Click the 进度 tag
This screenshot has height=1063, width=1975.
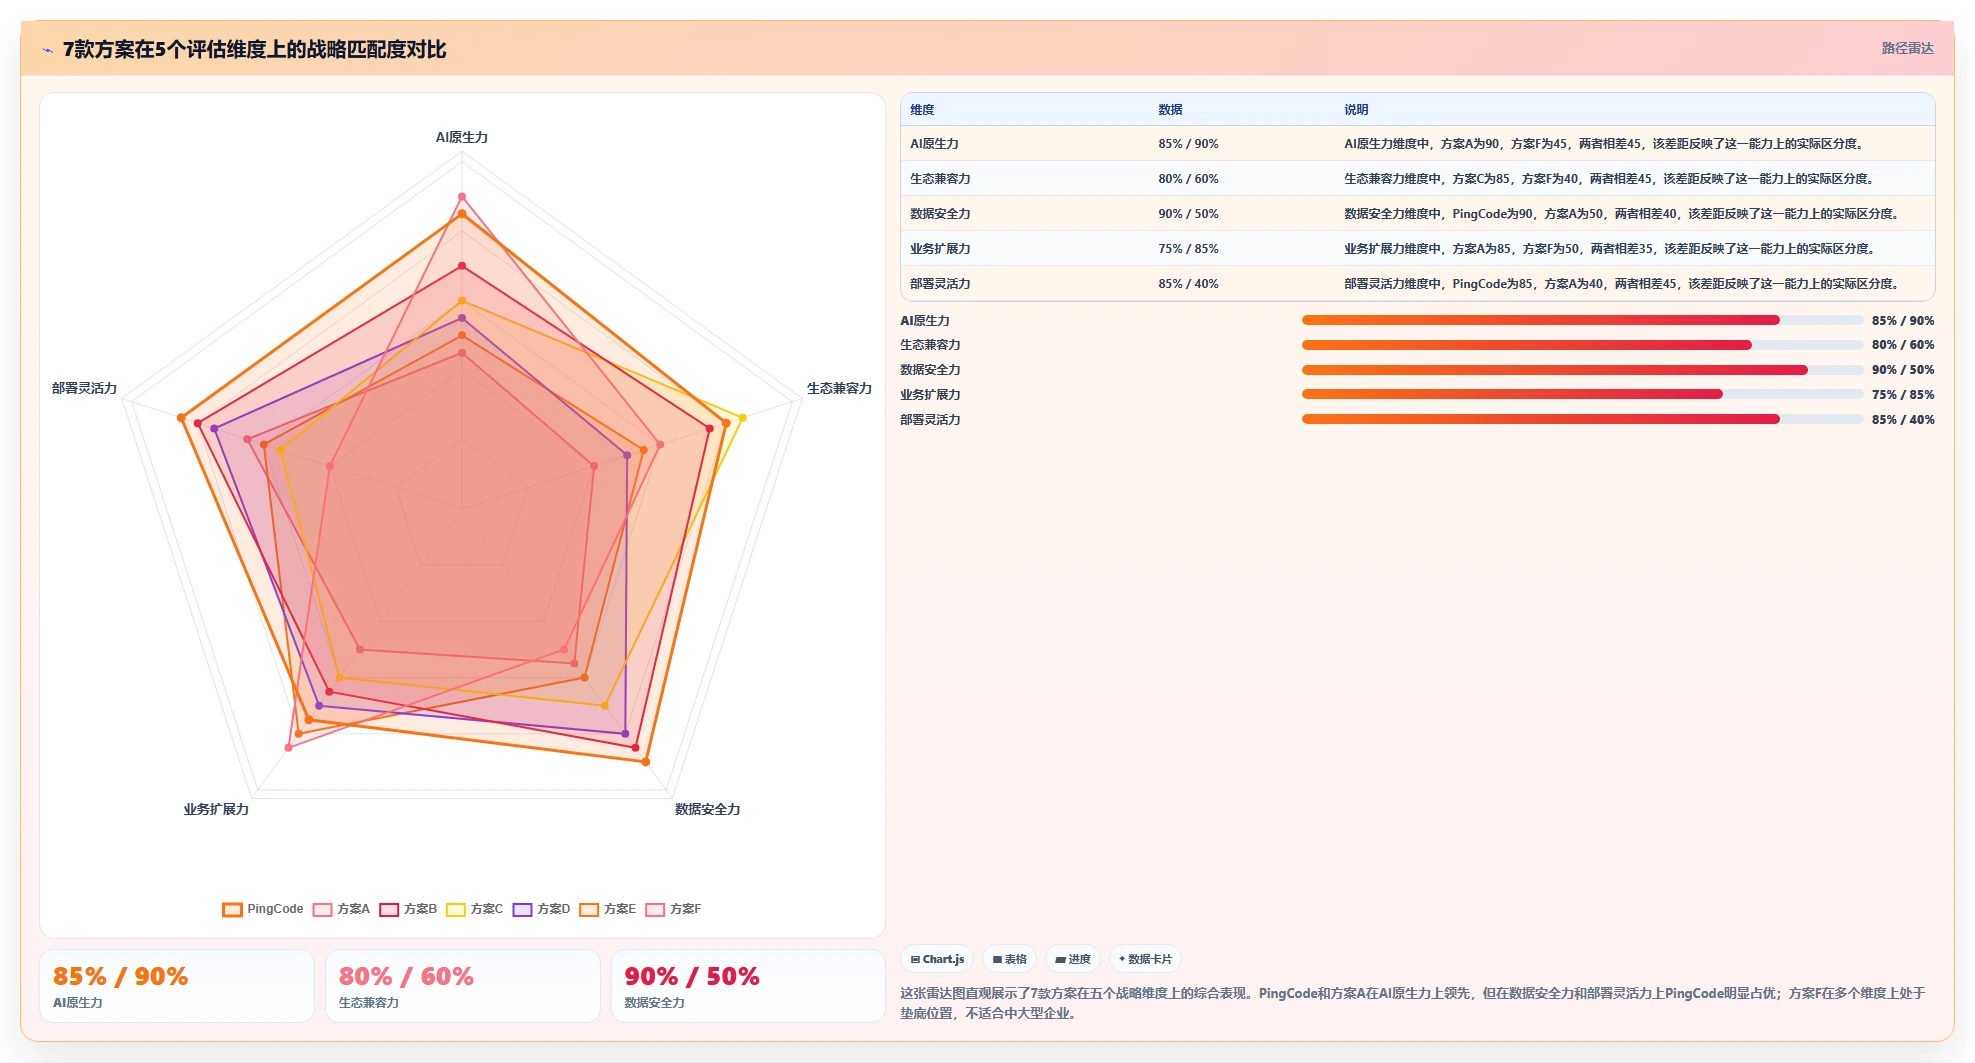(x=1073, y=959)
